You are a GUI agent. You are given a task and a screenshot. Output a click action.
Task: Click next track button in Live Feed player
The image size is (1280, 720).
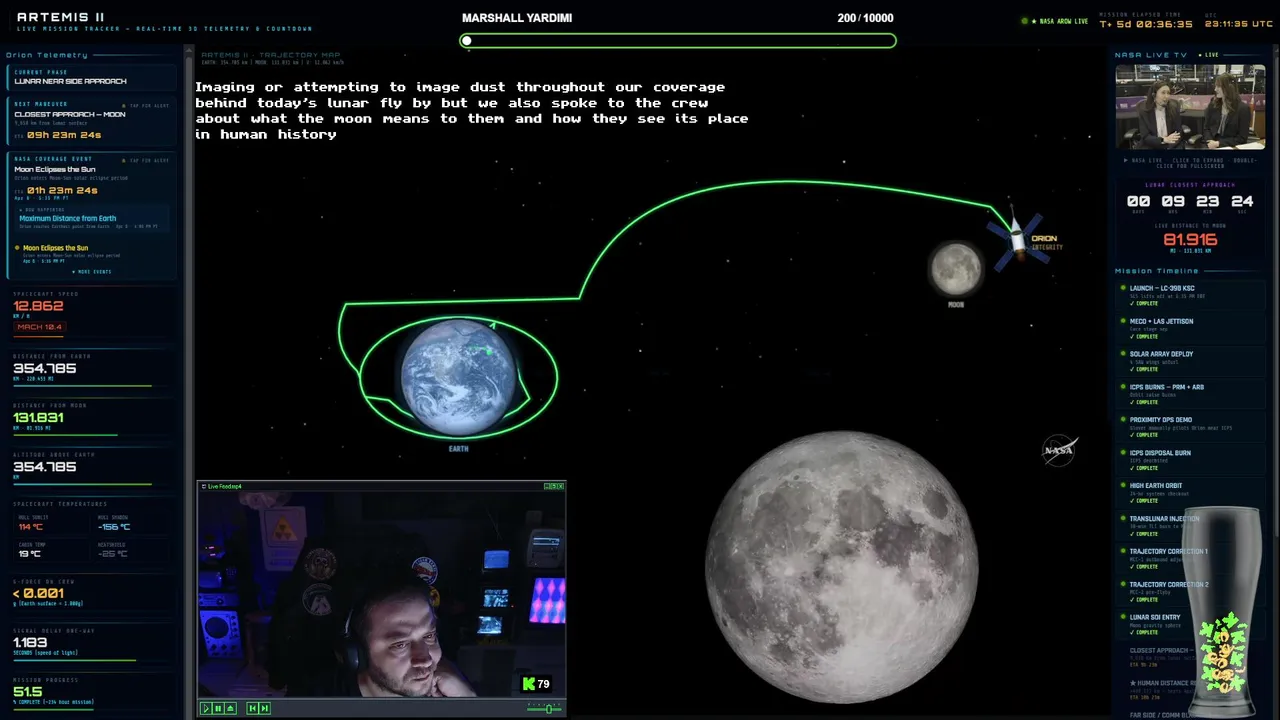click(264, 708)
